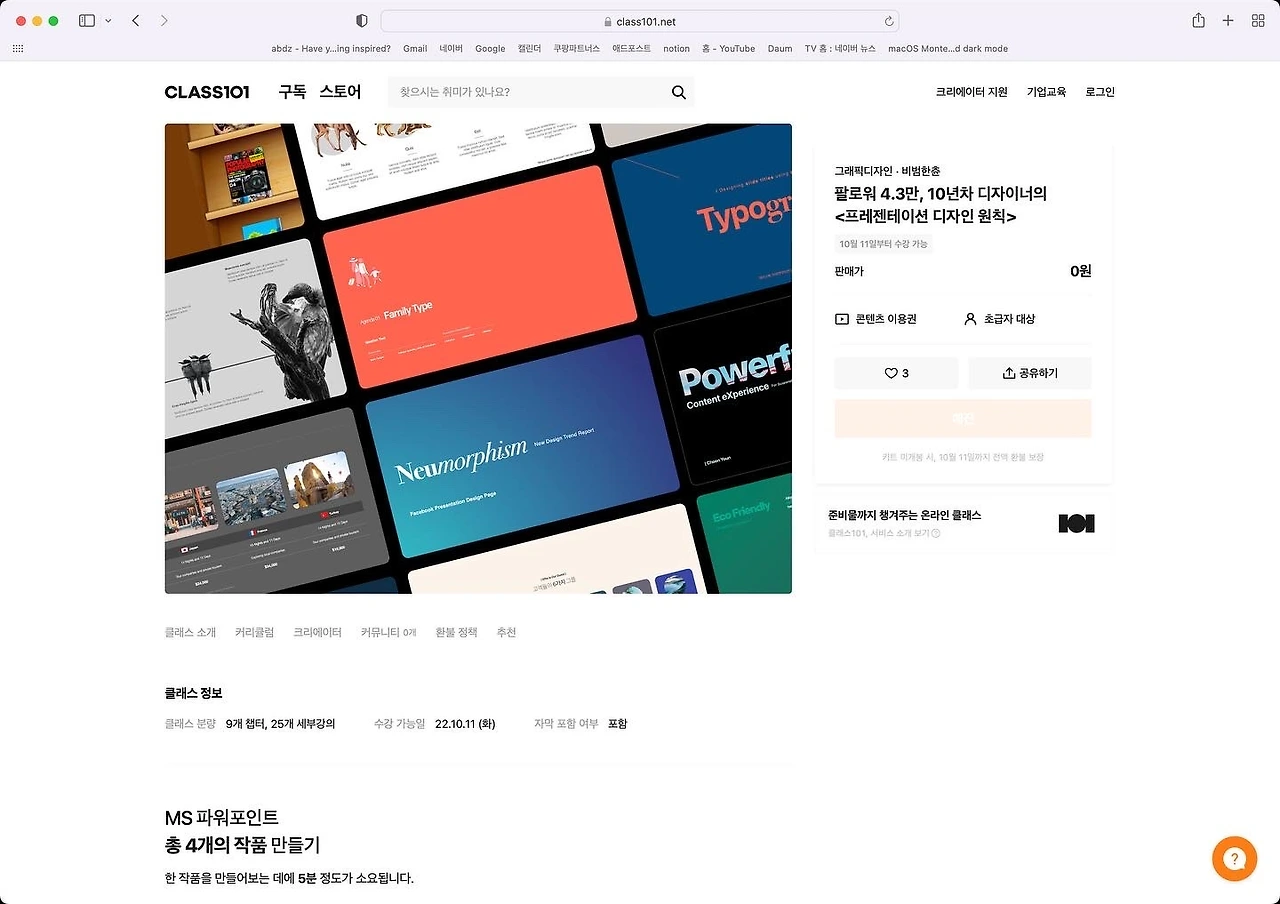Screen dimensions: 1280x904
Task: Switch to the 환불 정책 tab
Action: click(456, 633)
